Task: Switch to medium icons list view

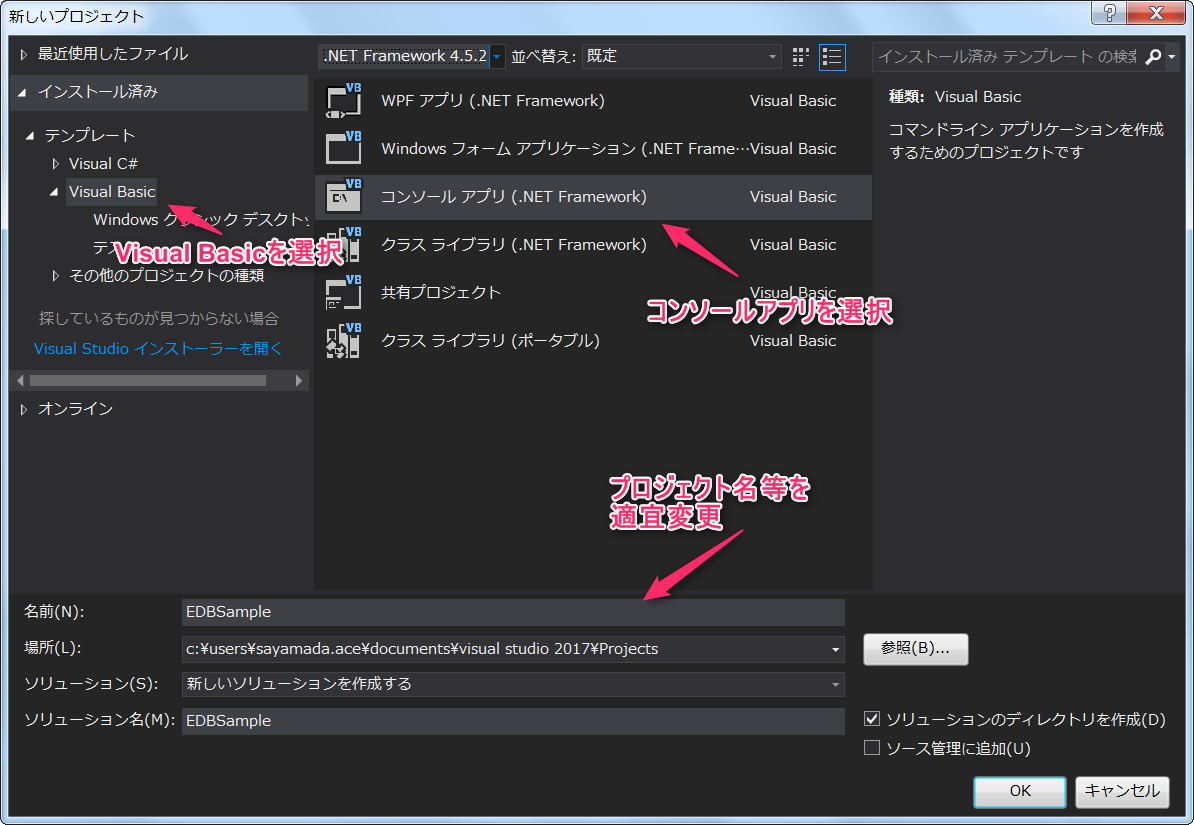Action: (832, 57)
